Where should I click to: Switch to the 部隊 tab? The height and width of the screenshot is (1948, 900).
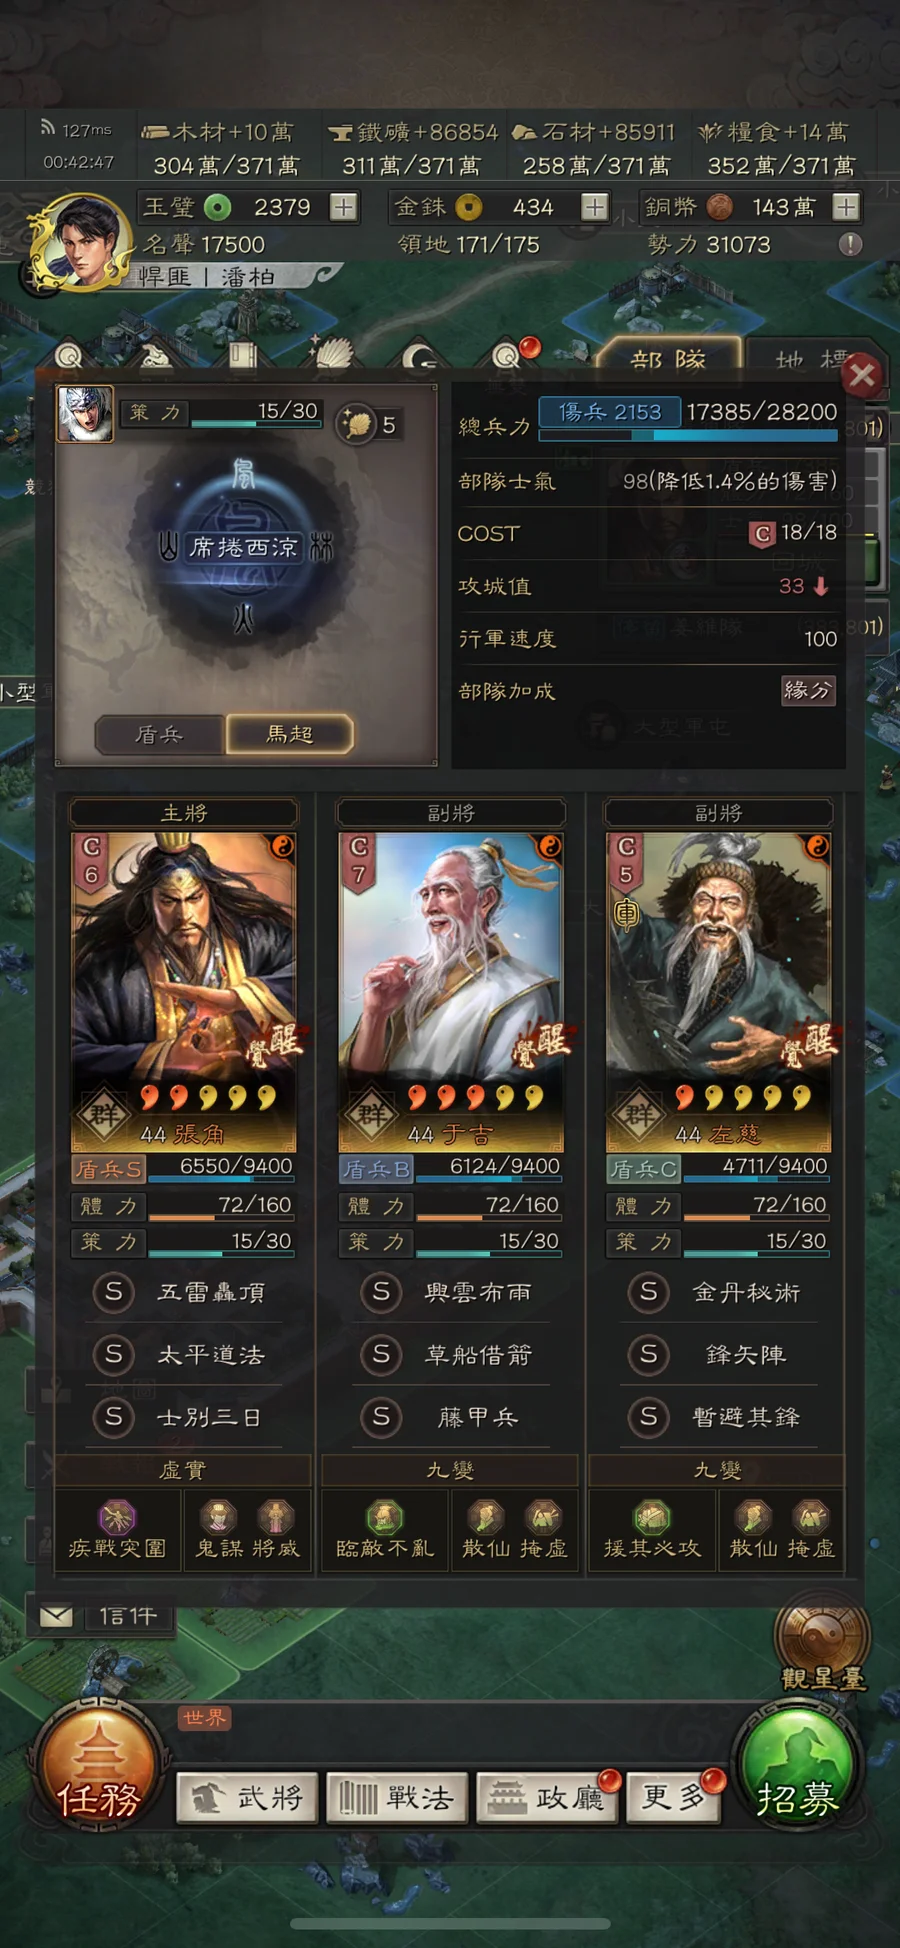point(669,357)
